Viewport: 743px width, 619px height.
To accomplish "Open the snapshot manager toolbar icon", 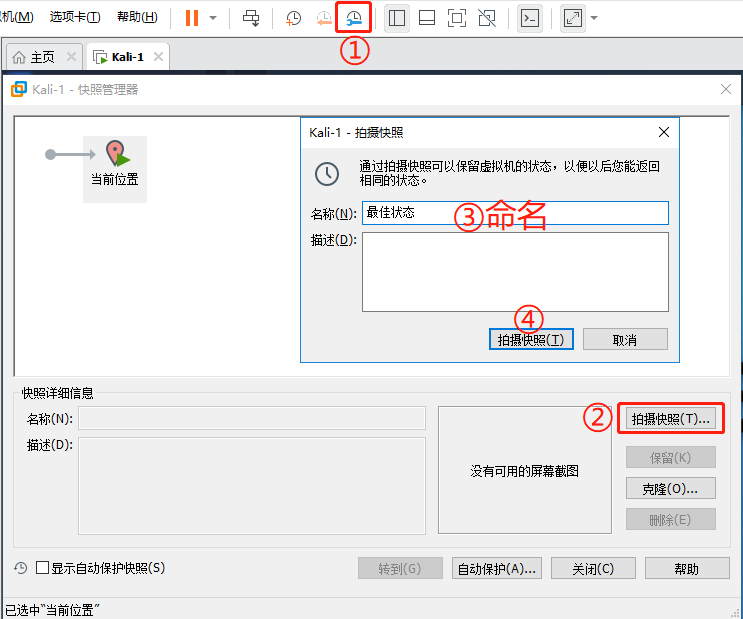I will [x=353, y=18].
